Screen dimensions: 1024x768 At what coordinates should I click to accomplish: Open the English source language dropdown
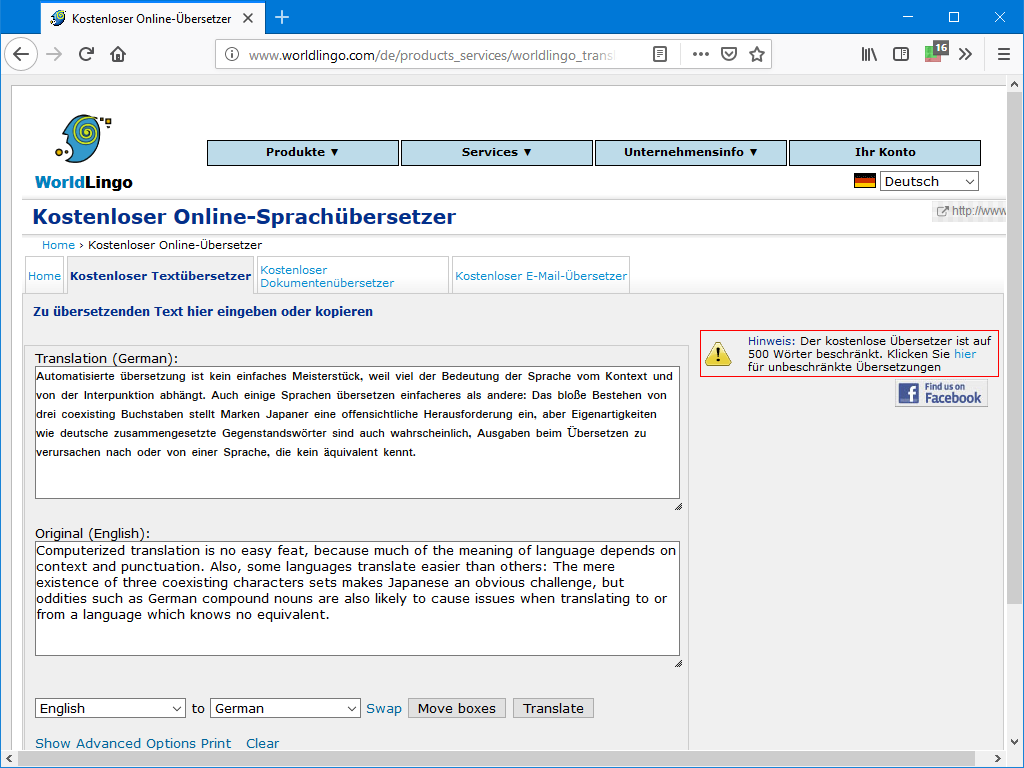pyautogui.click(x=111, y=708)
